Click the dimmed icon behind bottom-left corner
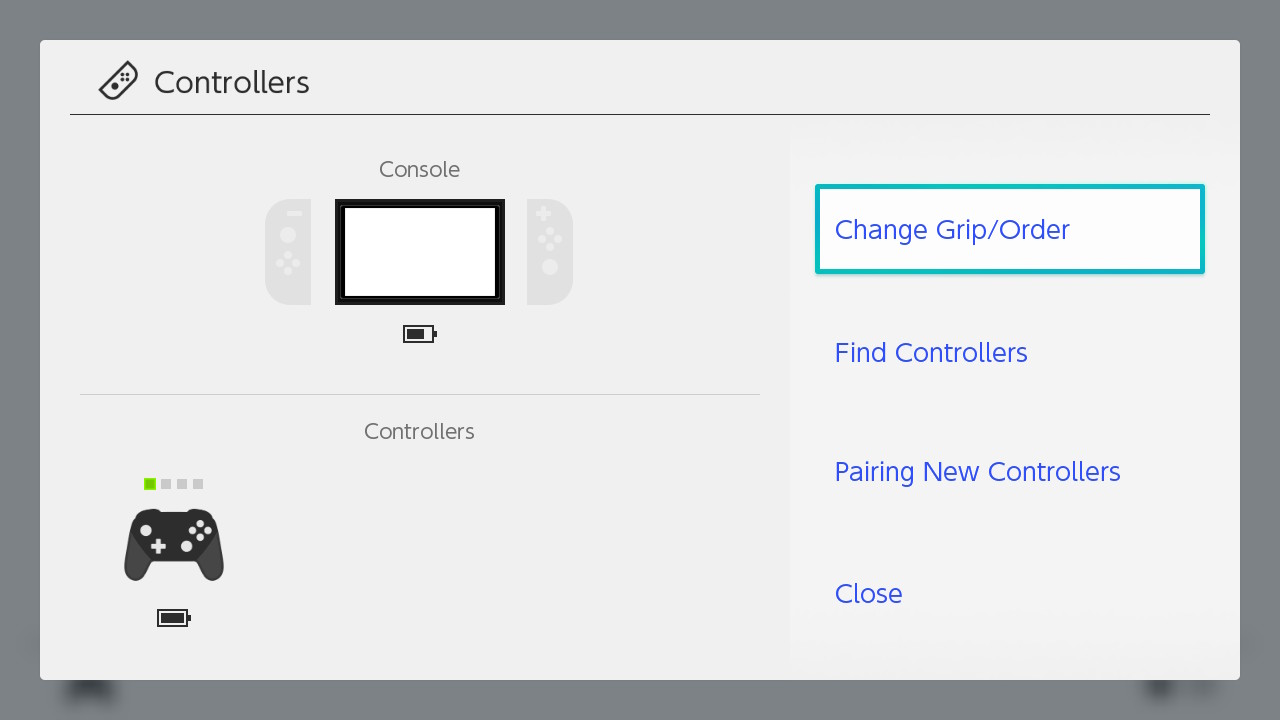Screen dimensions: 1280x720 (x=90, y=689)
